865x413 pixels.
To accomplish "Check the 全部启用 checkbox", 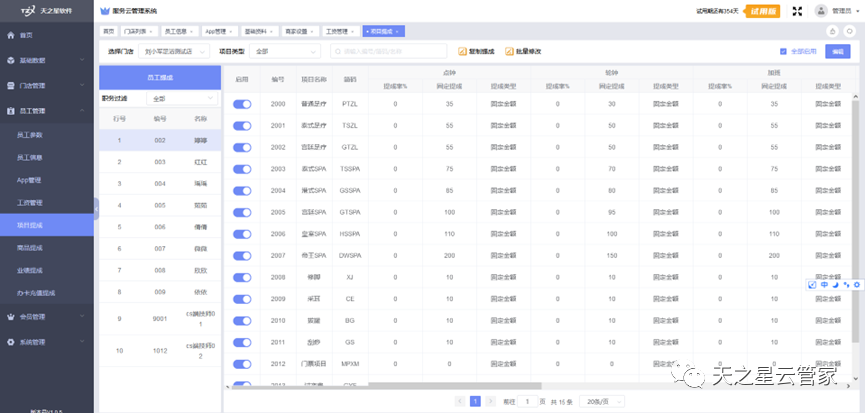I will point(783,51).
